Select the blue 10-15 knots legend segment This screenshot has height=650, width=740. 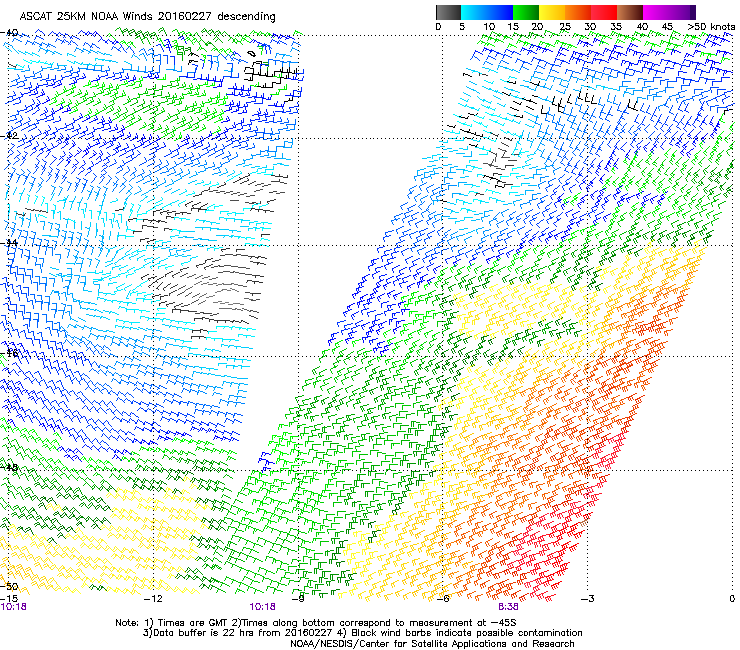(500, 12)
